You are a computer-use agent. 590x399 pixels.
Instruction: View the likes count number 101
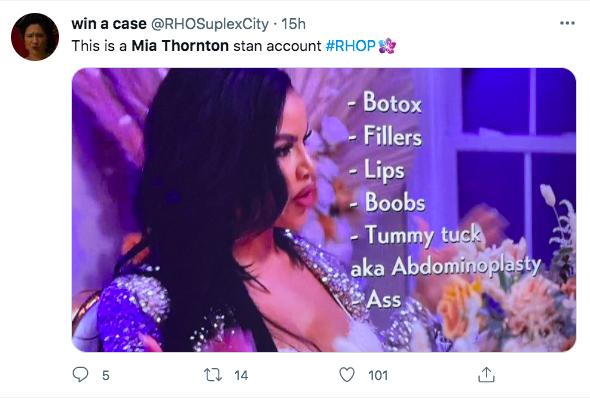(378, 375)
